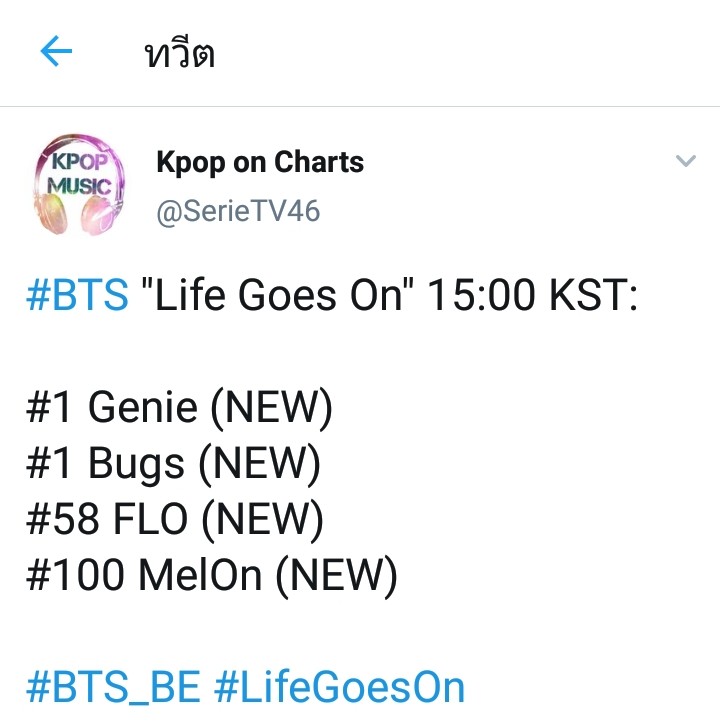Screen dimensions: 720x725
Task: Open the Kpop on Charts profile name
Action: (x=260, y=162)
